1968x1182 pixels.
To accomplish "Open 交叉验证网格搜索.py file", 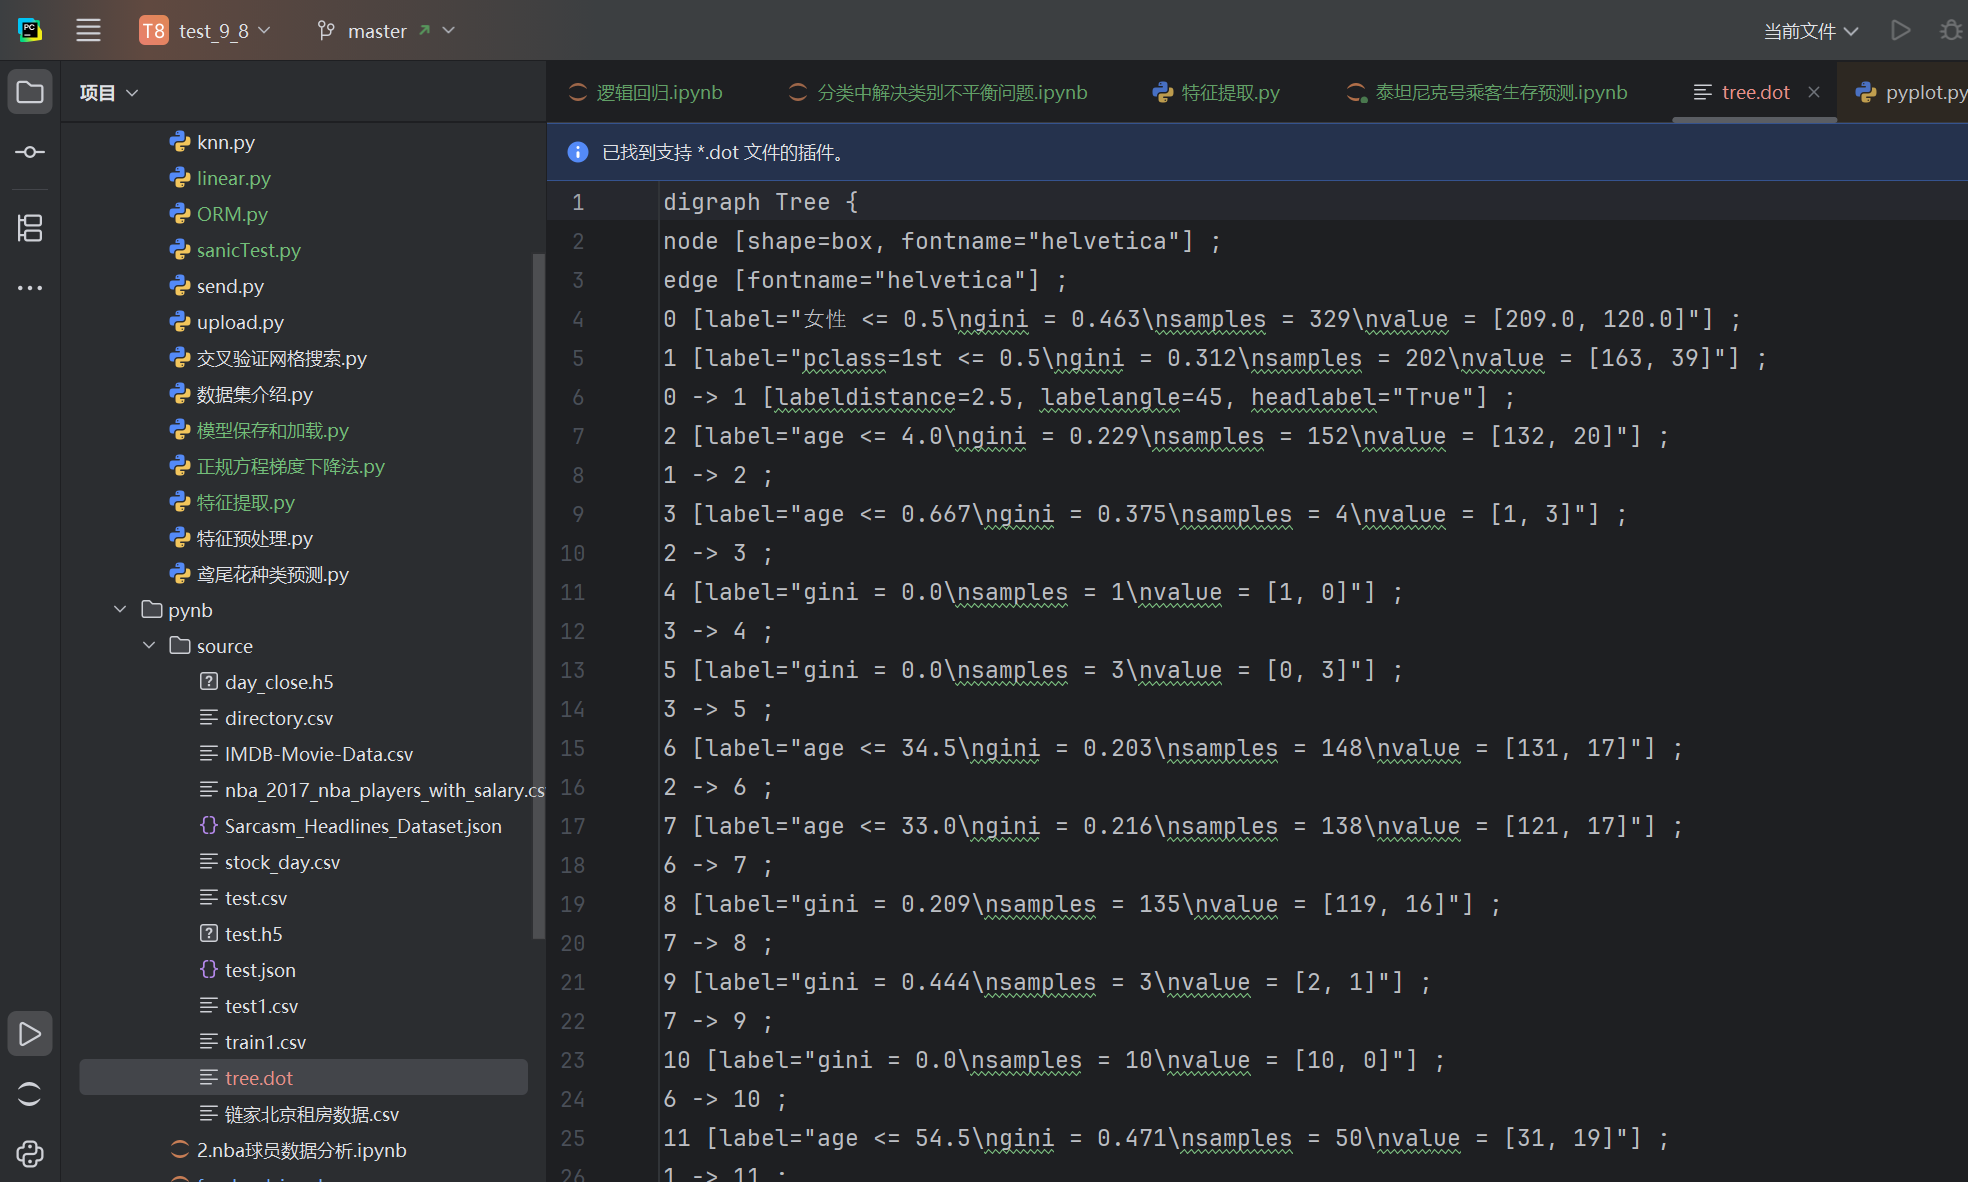I will (x=281, y=358).
